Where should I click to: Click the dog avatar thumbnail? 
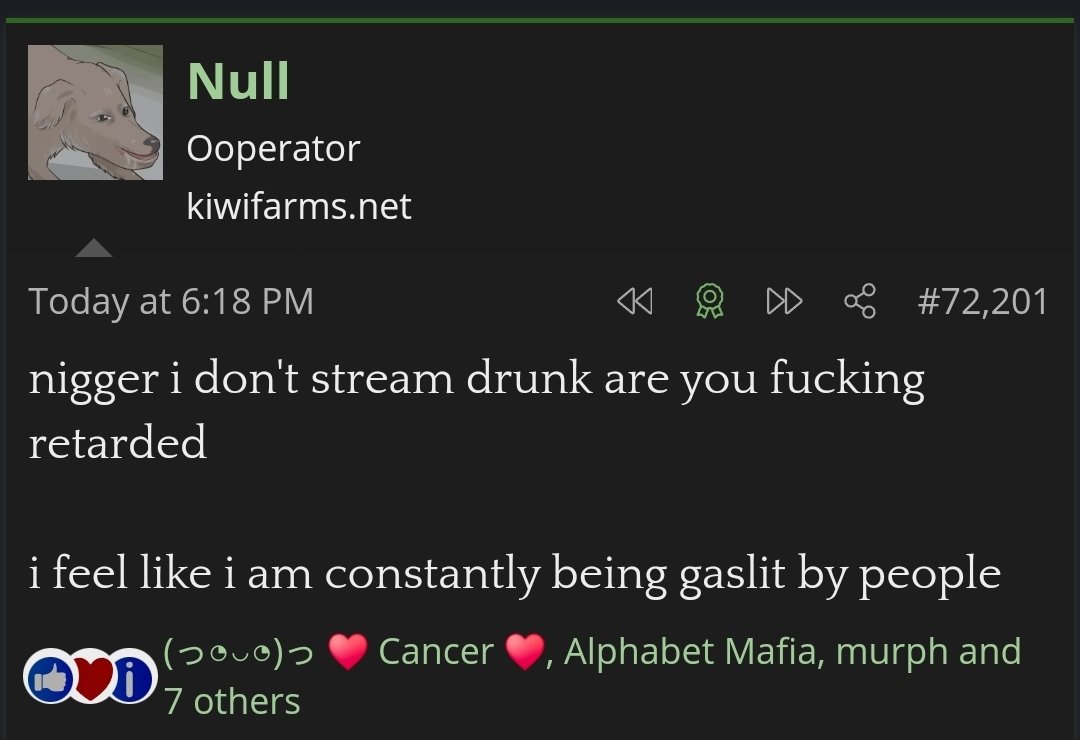coord(95,113)
